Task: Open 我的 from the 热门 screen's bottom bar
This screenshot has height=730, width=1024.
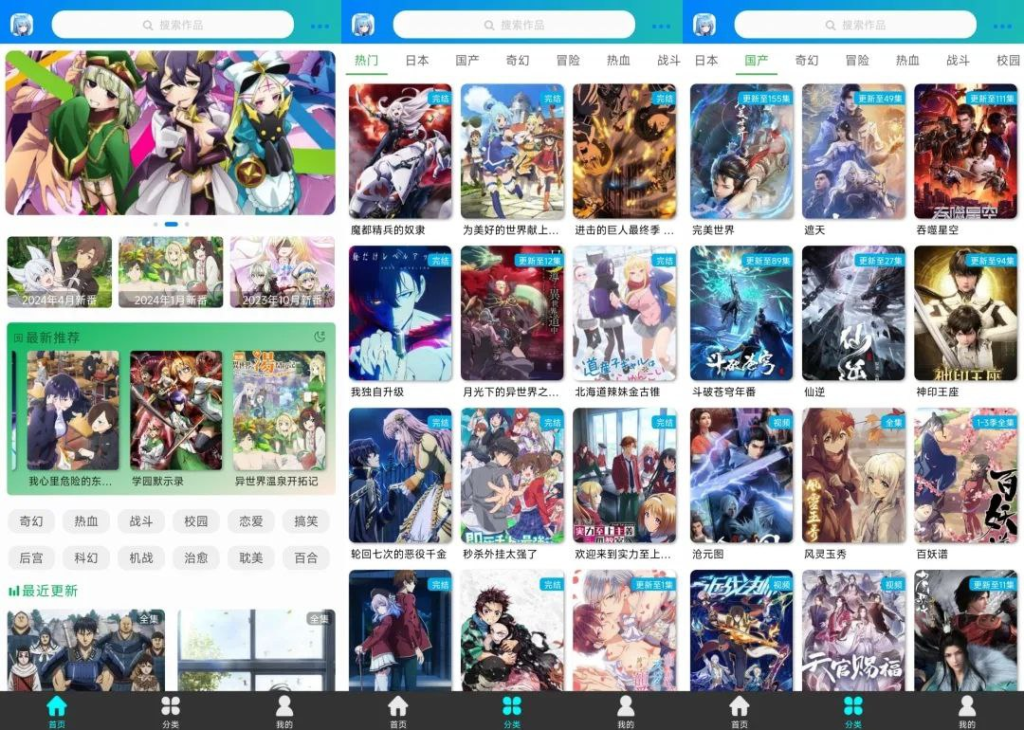Action: point(626,710)
